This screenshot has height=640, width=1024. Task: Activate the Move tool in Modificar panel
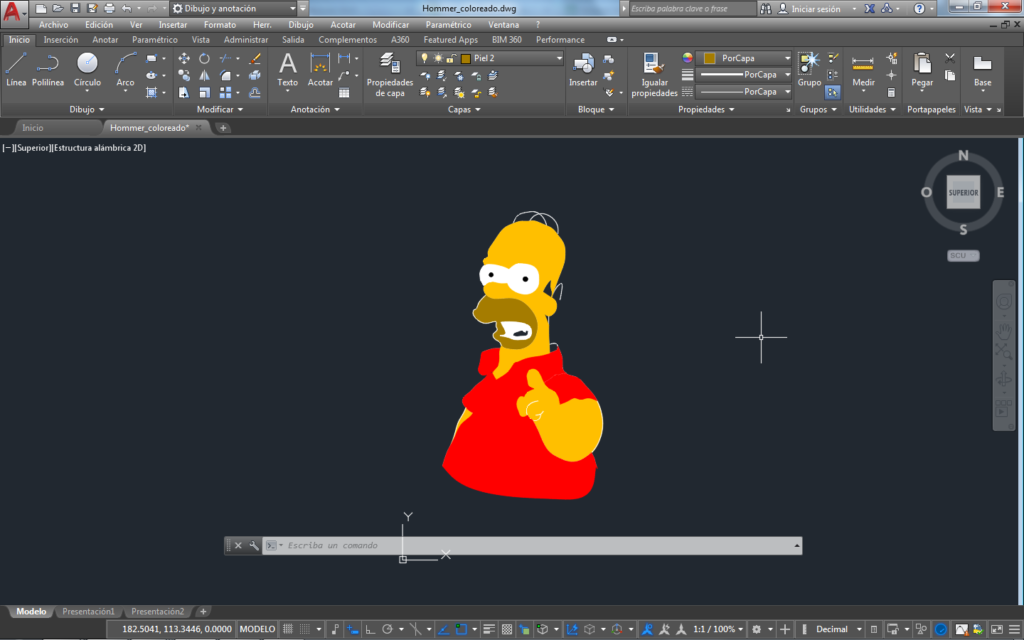coord(184,58)
